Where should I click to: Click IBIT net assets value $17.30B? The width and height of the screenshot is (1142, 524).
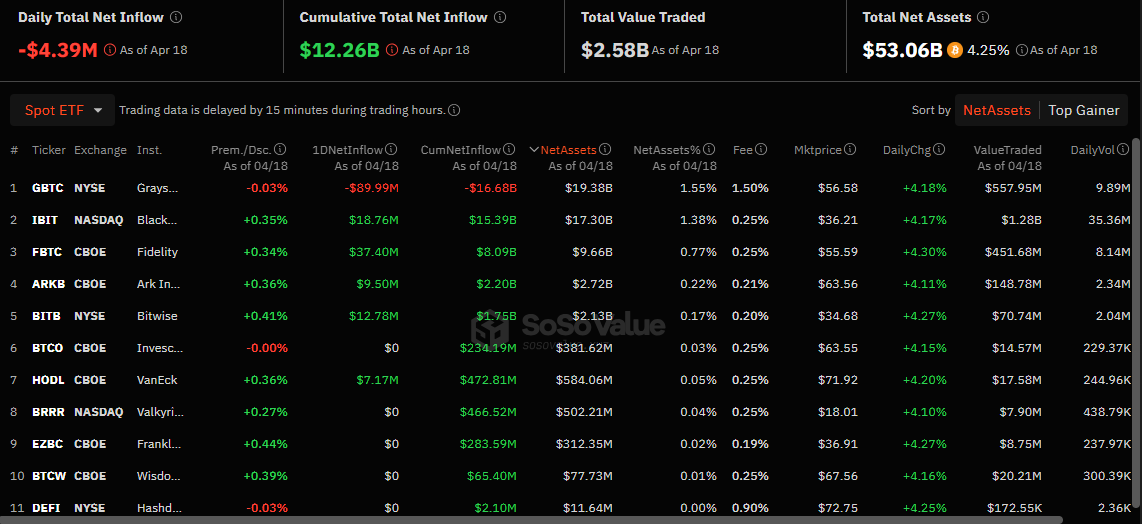(588, 219)
